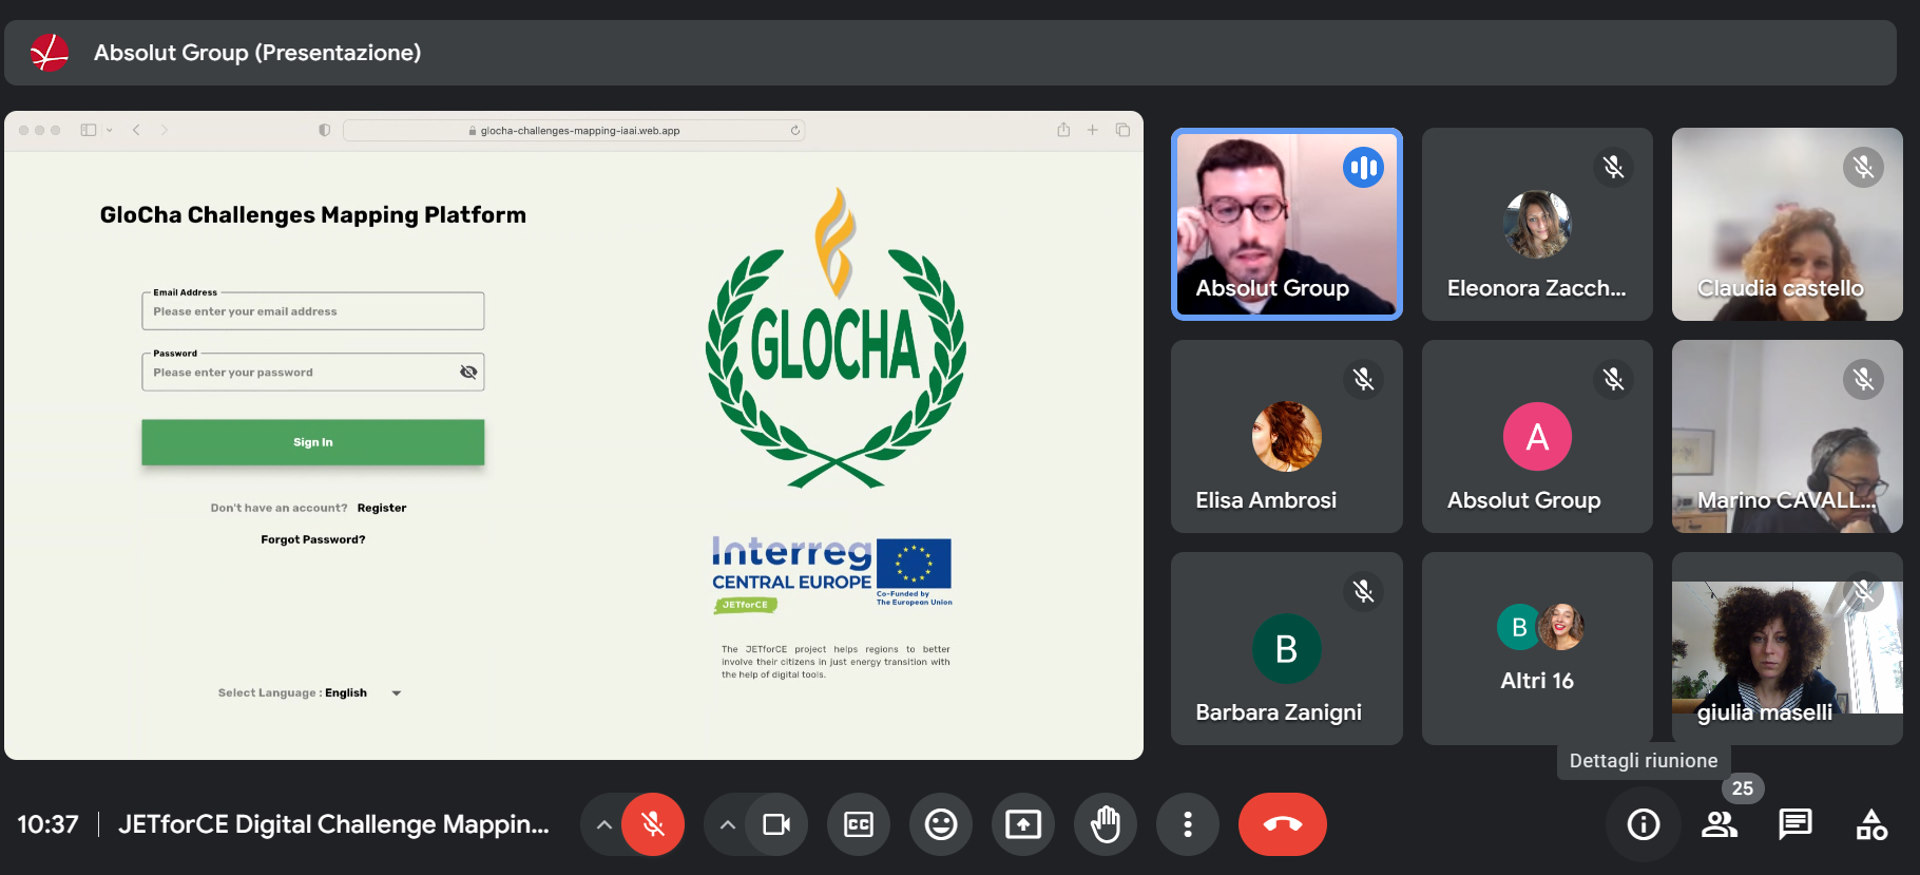The width and height of the screenshot is (1920, 875).
Task: Click the Forgot Password? link
Action: 313,540
